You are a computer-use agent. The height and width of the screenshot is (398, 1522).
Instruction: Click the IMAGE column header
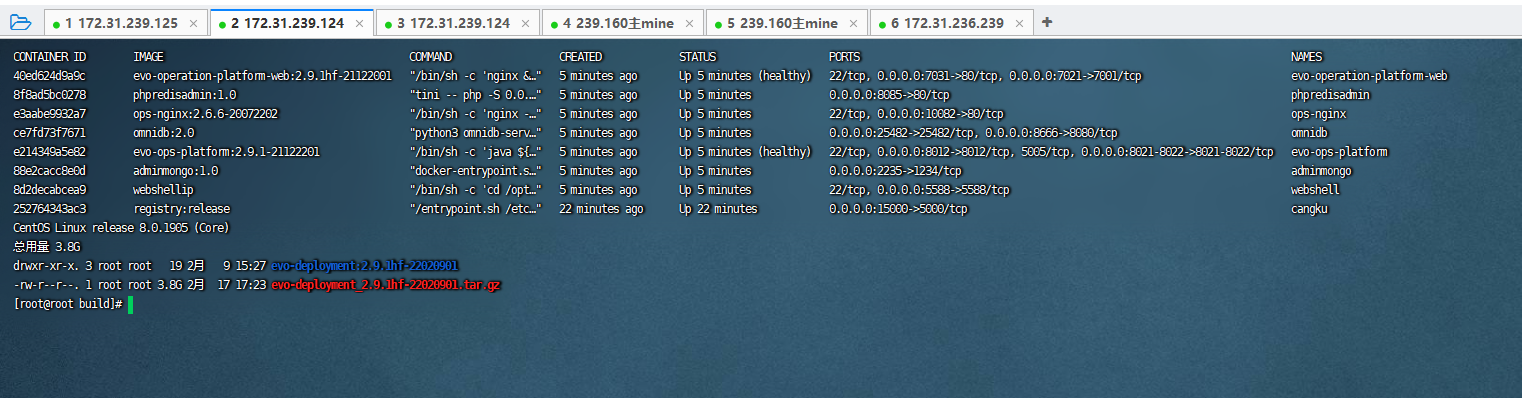(148, 57)
